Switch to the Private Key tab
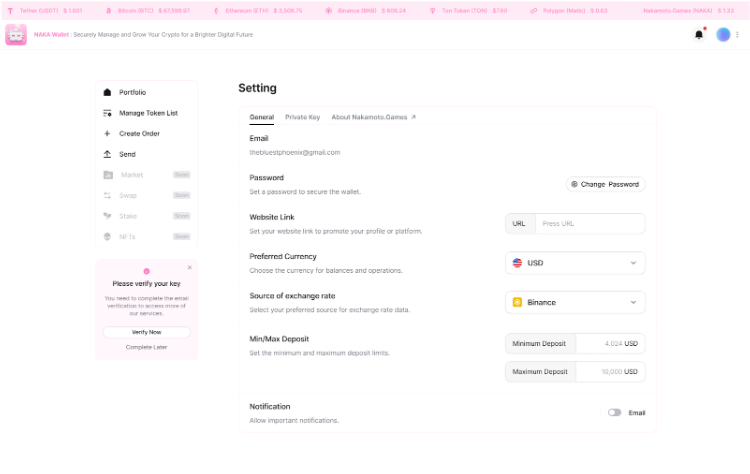The width and height of the screenshot is (750, 474). 302,117
